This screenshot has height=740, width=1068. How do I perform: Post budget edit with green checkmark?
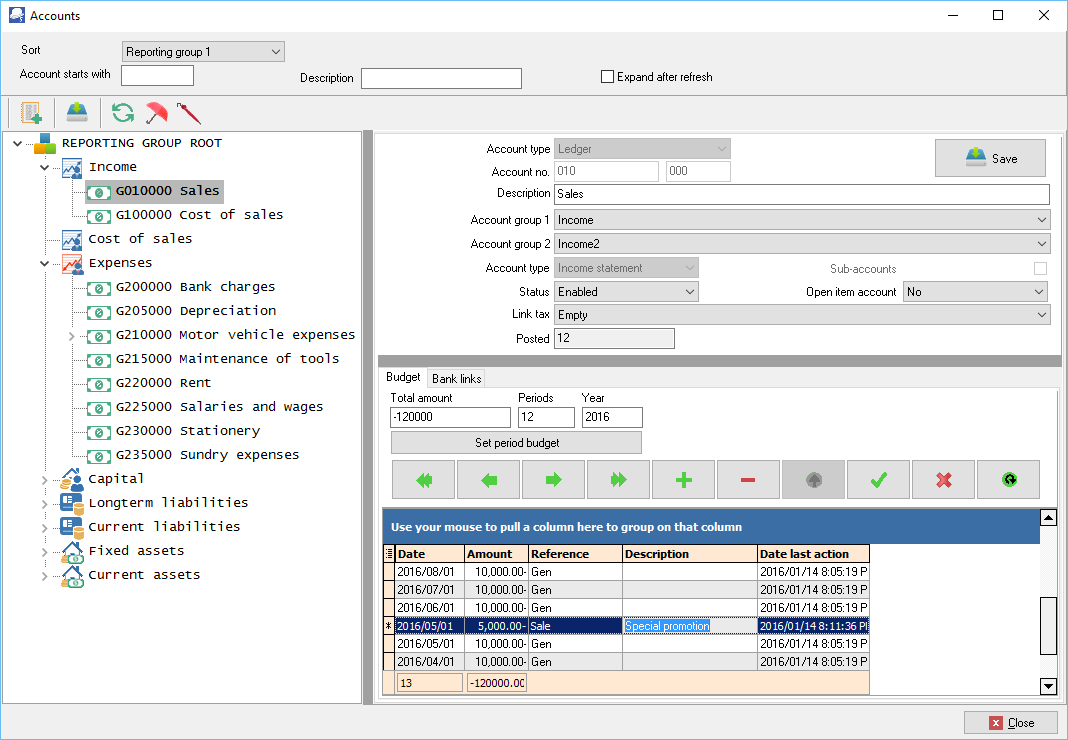click(x=878, y=480)
